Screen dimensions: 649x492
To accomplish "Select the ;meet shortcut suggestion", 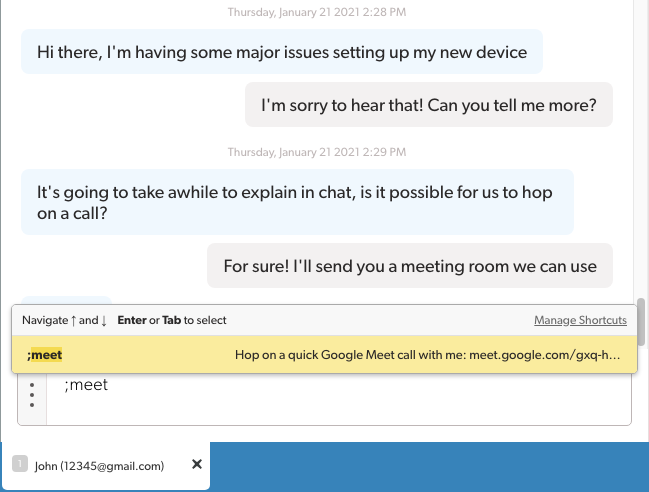I will [324, 354].
